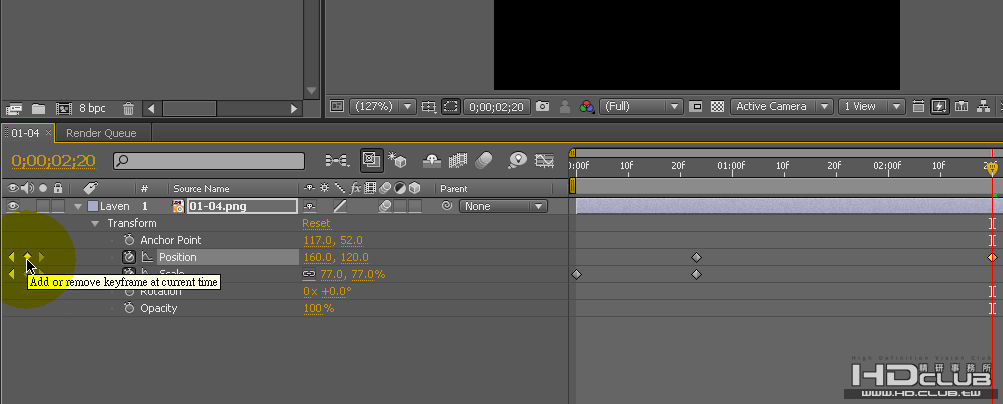Toggle pixel aspect ratio correction
The height and width of the screenshot is (404, 1003).
[x=918, y=107]
